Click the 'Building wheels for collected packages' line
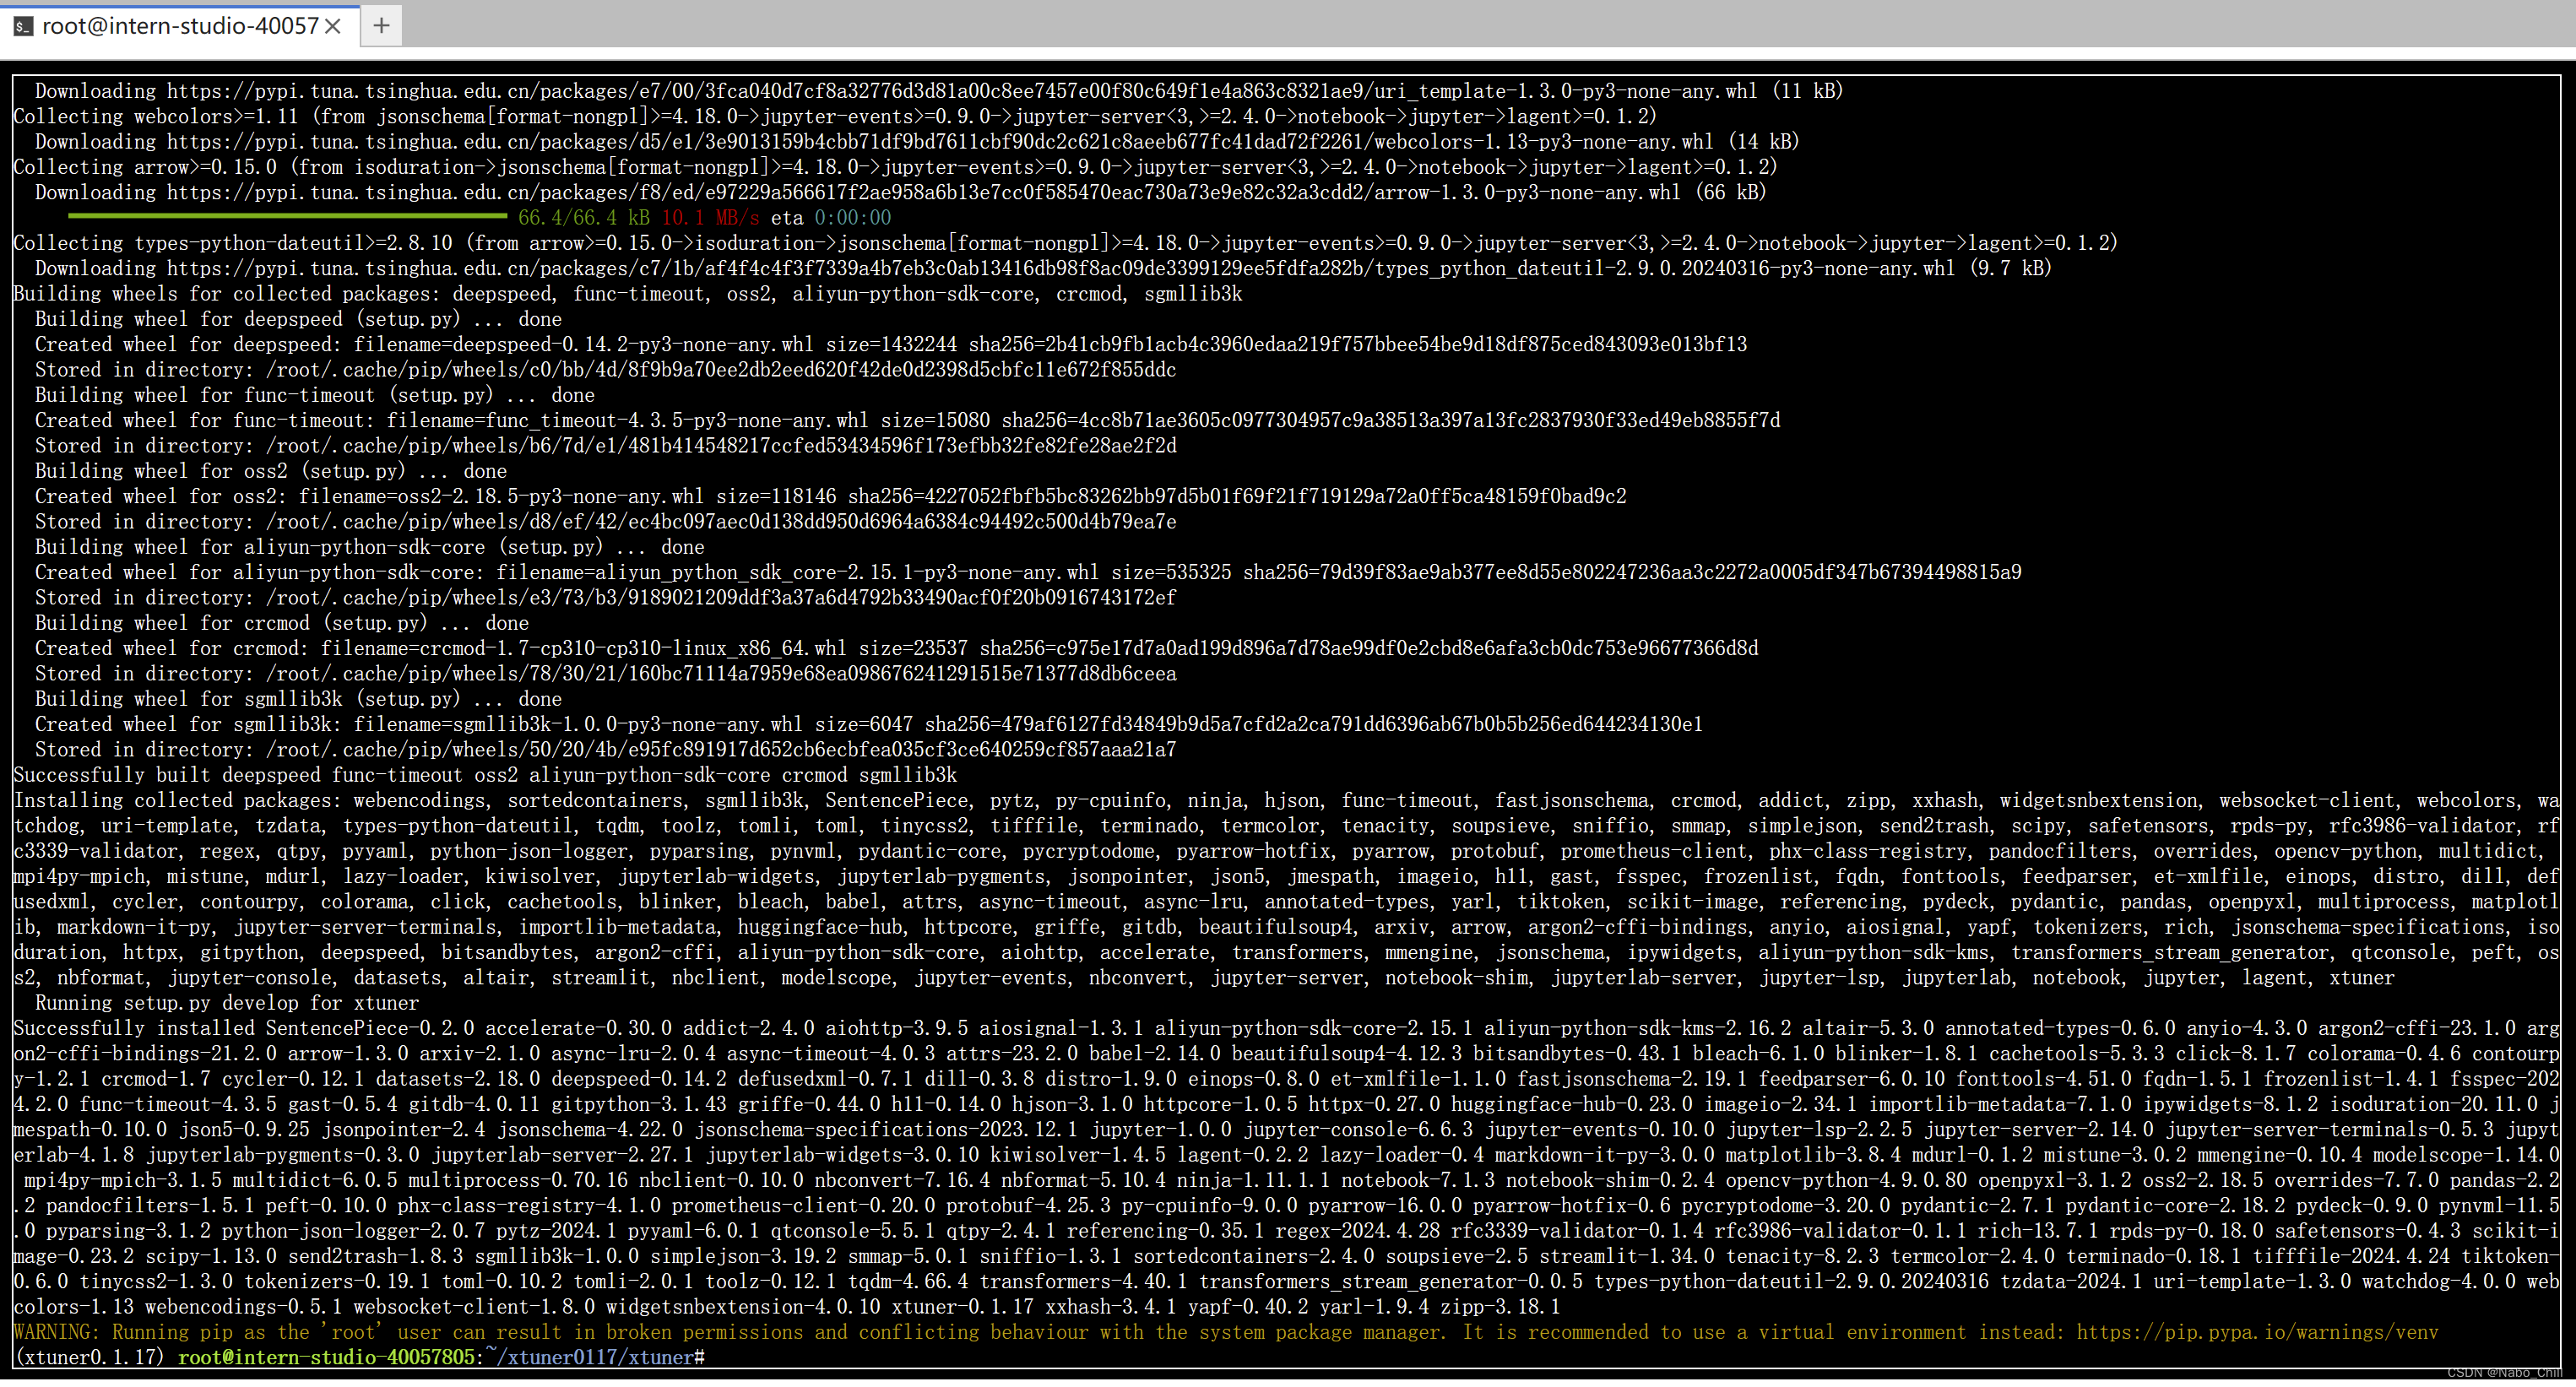The width and height of the screenshot is (2576, 1387). (x=627, y=294)
